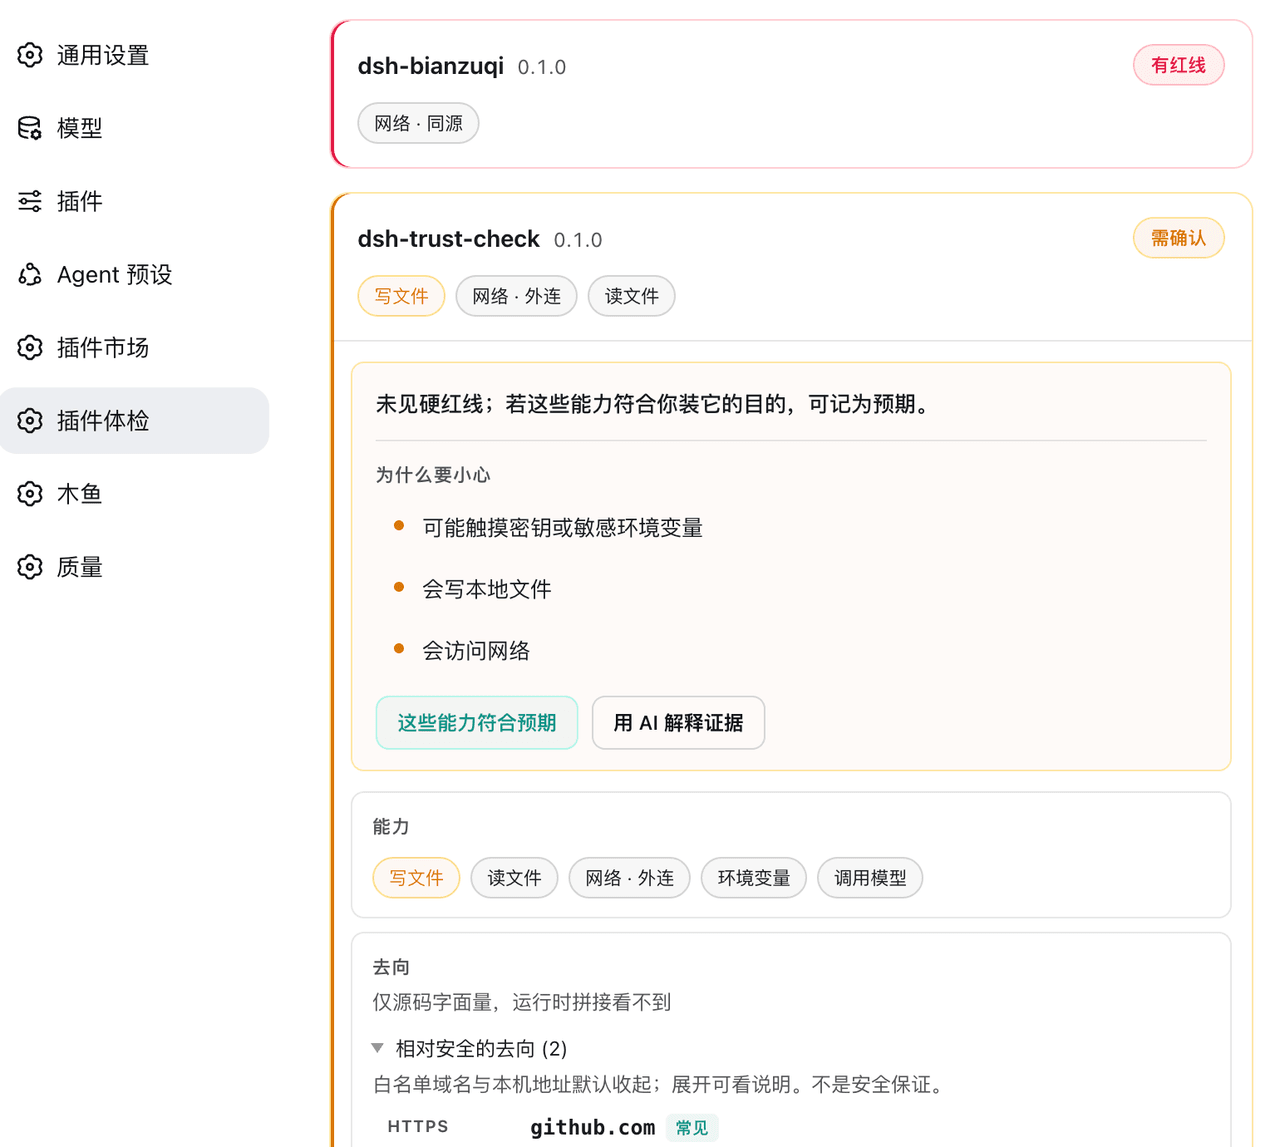
Task: Click 网络 · 同源 tag on dsh-bianzuqi
Action: (418, 123)
